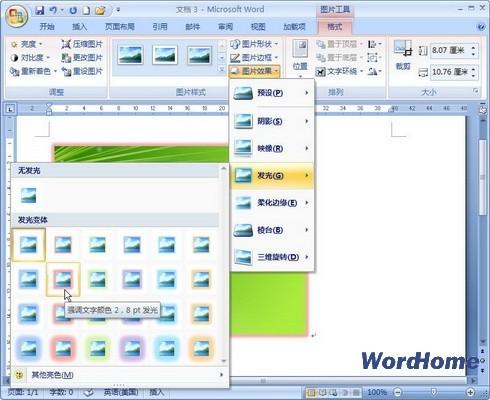This screenshot has height=400, width=490.
Task: Click the 裁剪 crop tool
Action: tap(403, 55)
